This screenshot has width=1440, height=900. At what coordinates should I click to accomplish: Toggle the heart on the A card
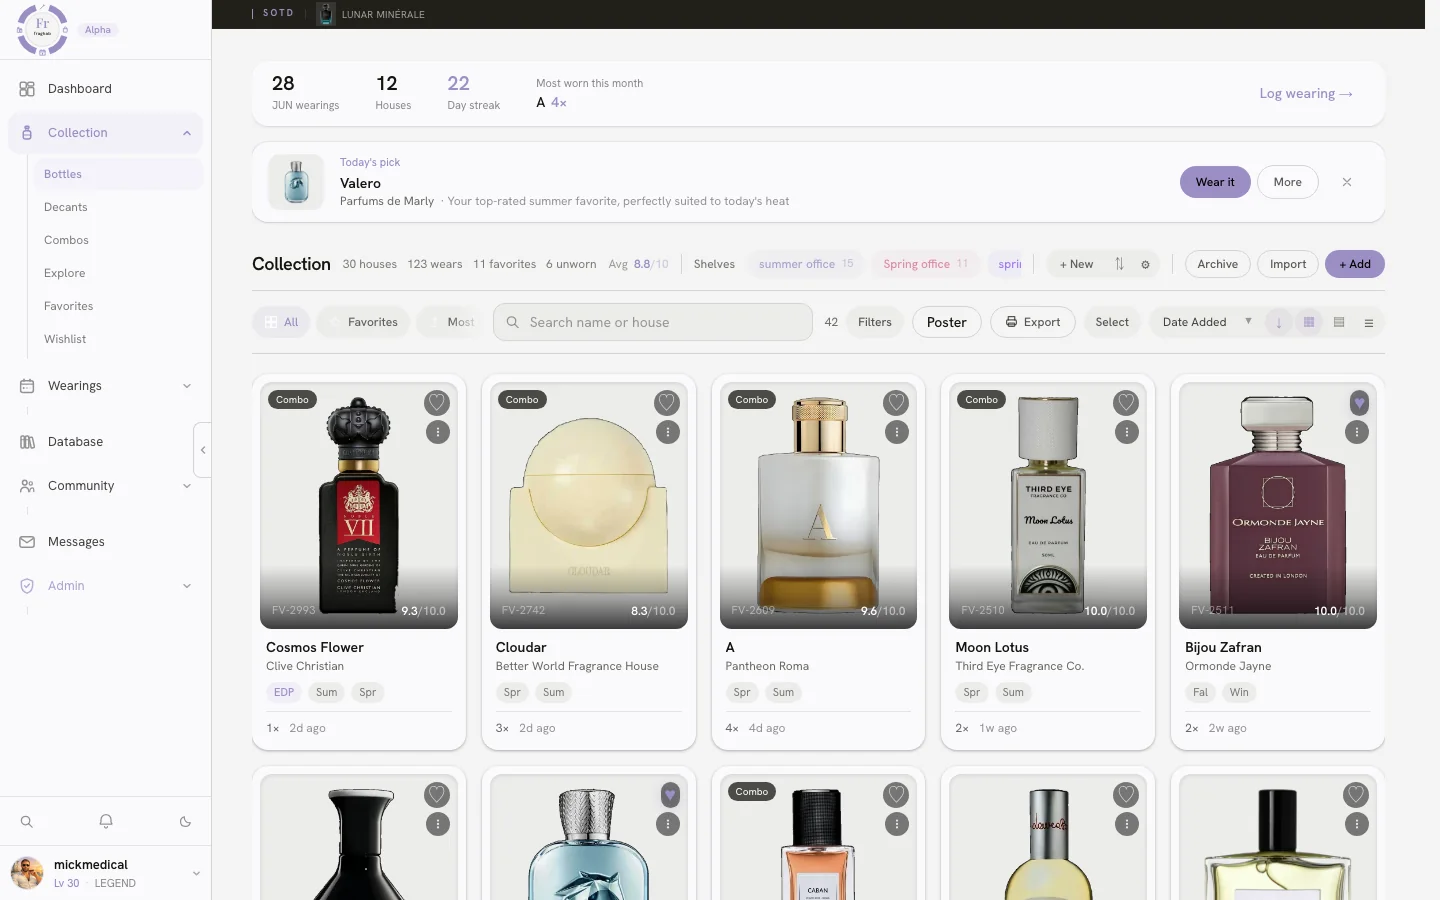(x=896, y=403)
